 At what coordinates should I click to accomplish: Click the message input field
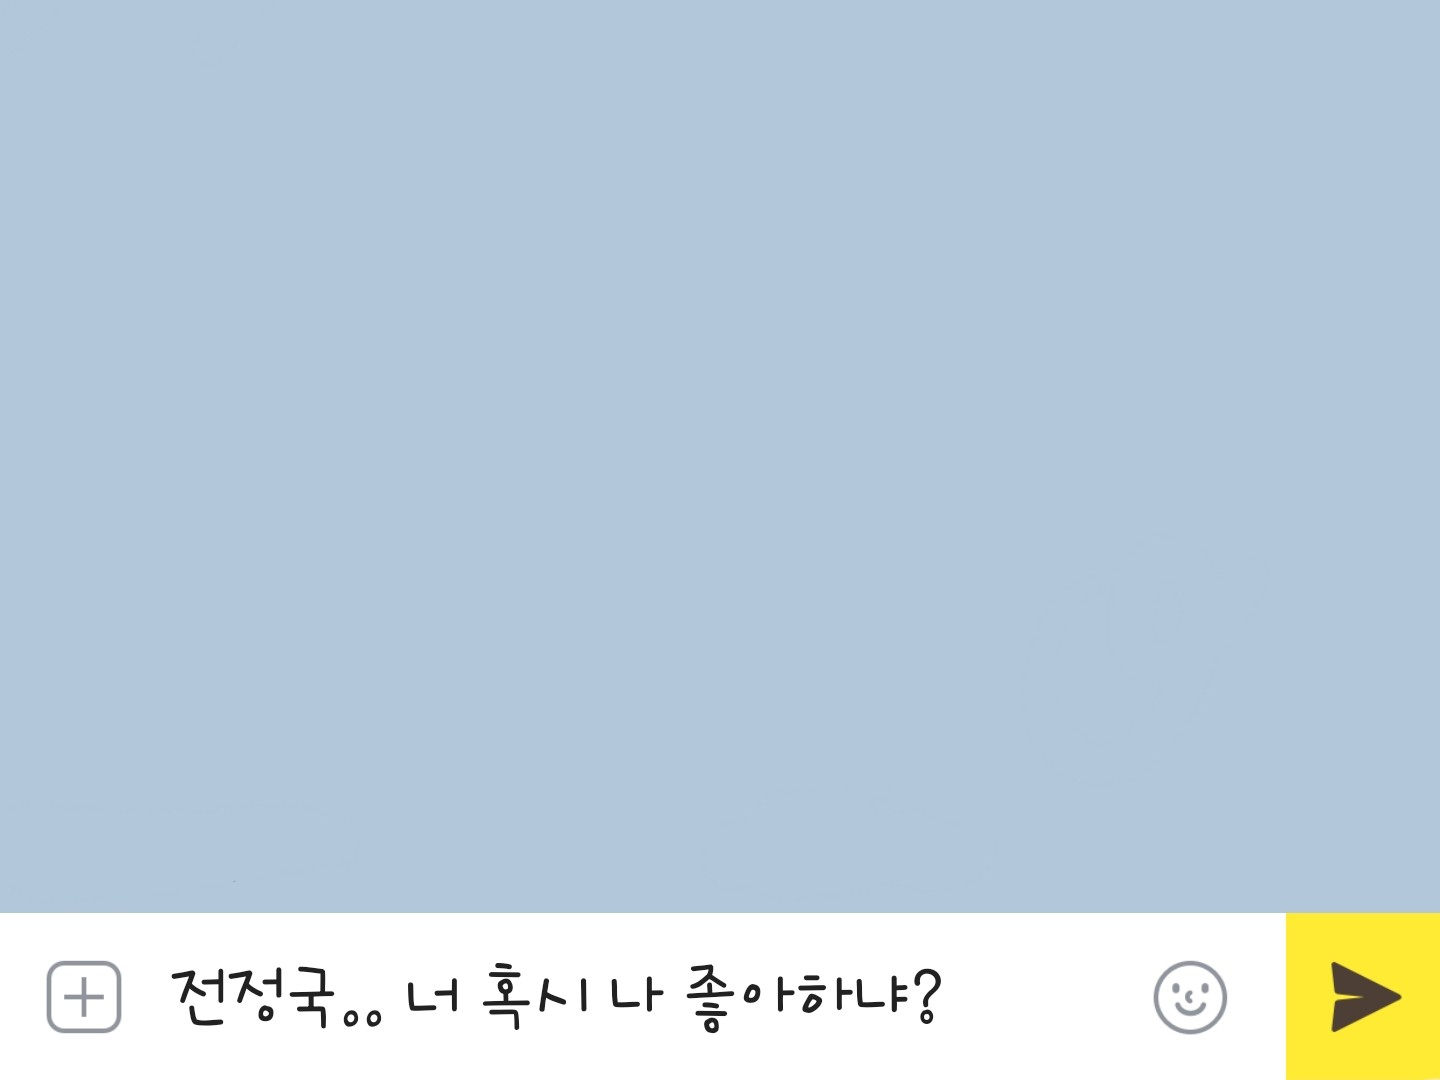(640, 997)
